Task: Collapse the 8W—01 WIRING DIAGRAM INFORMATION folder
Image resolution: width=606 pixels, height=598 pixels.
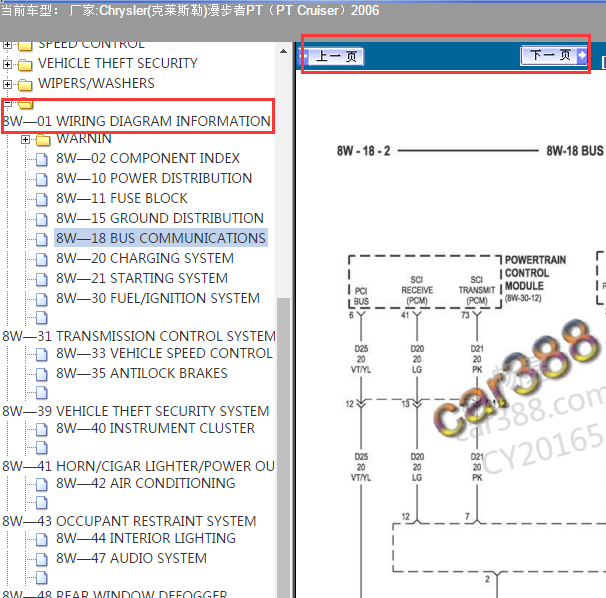Action: 7,103
